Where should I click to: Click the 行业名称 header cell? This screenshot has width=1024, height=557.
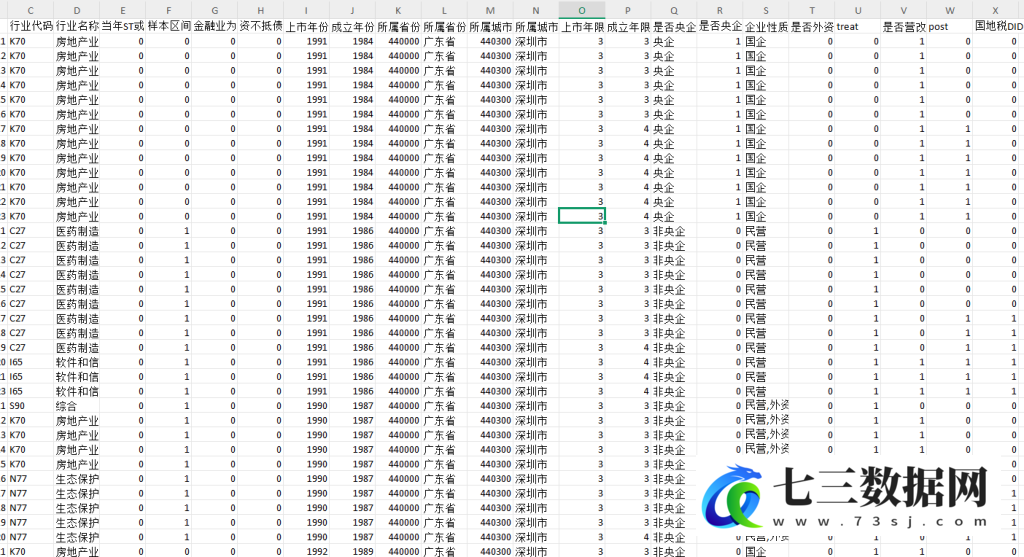click(77, 27)
